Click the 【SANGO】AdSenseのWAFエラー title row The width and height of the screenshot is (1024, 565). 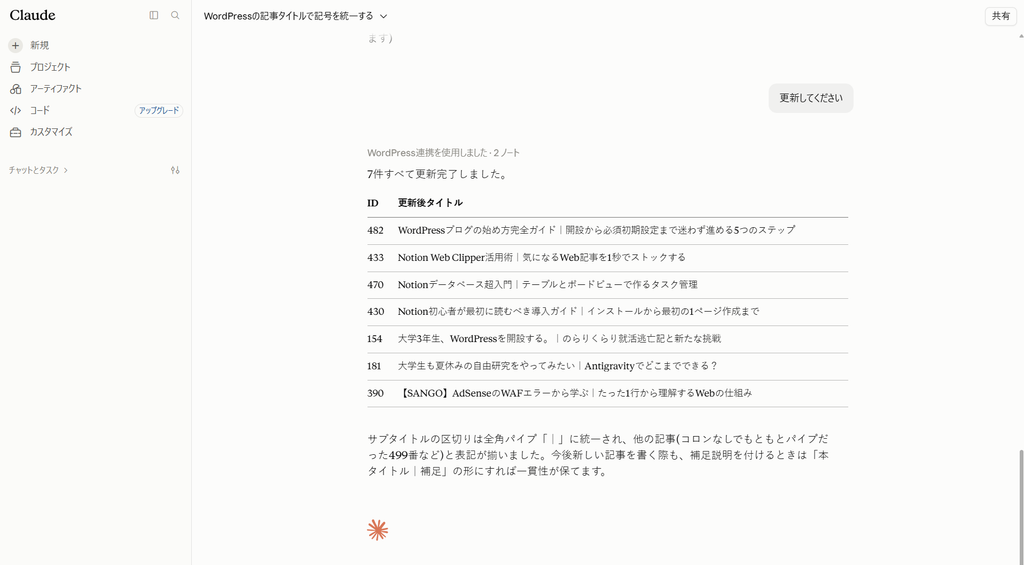[x=575, y=393]
